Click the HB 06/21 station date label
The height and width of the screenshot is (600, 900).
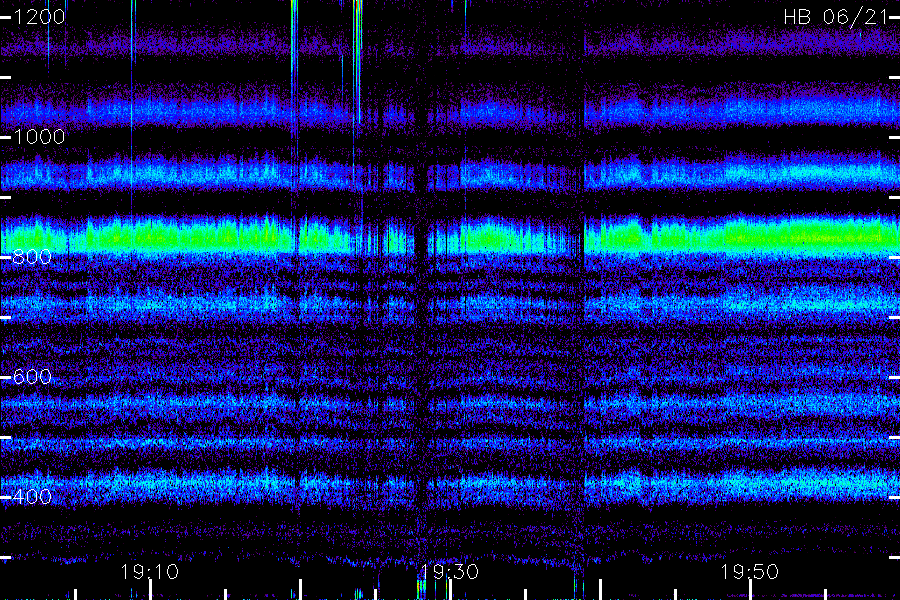pyautogui.click(x=835, y=17)
